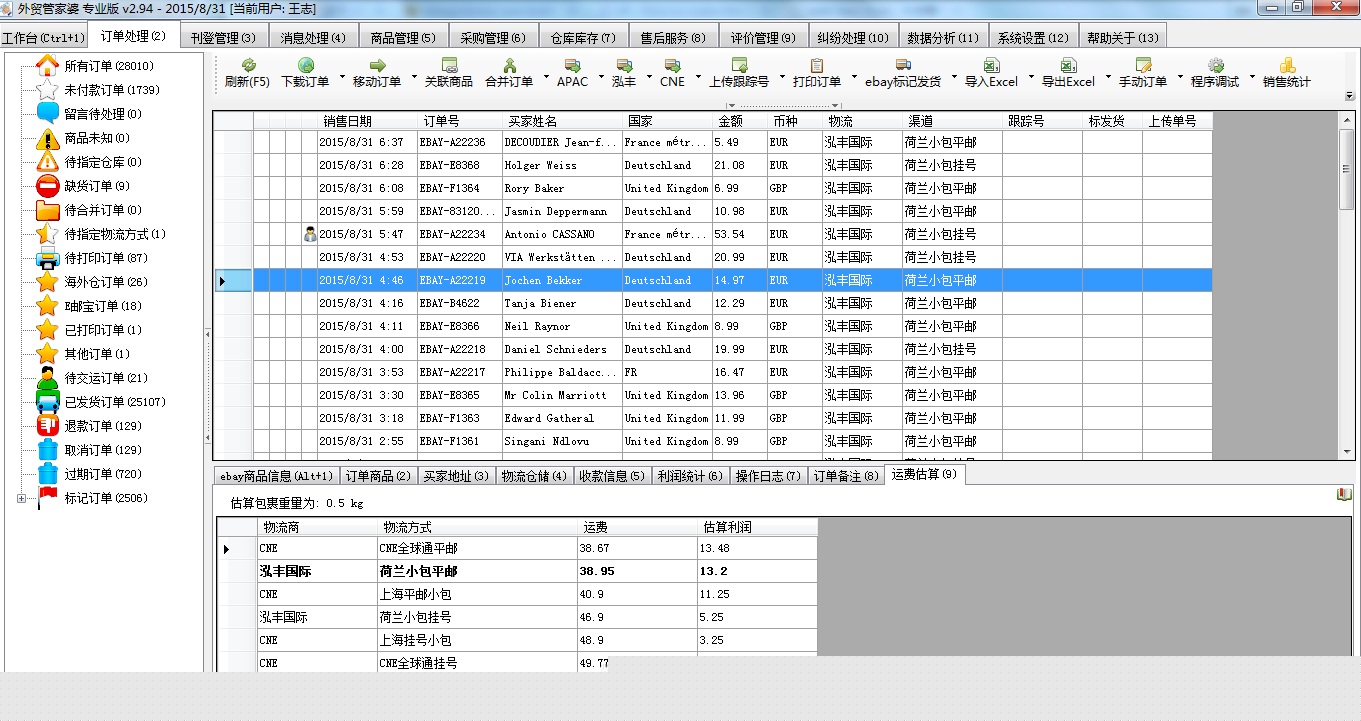Switch to the 系统设置 (12) tab

tap(1033, 38)
